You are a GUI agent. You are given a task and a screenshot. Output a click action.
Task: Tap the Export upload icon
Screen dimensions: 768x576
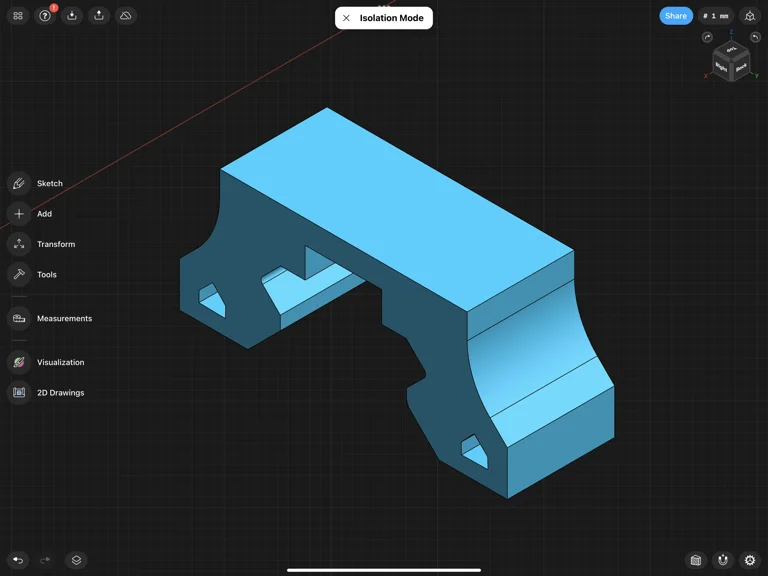point(99,16)
